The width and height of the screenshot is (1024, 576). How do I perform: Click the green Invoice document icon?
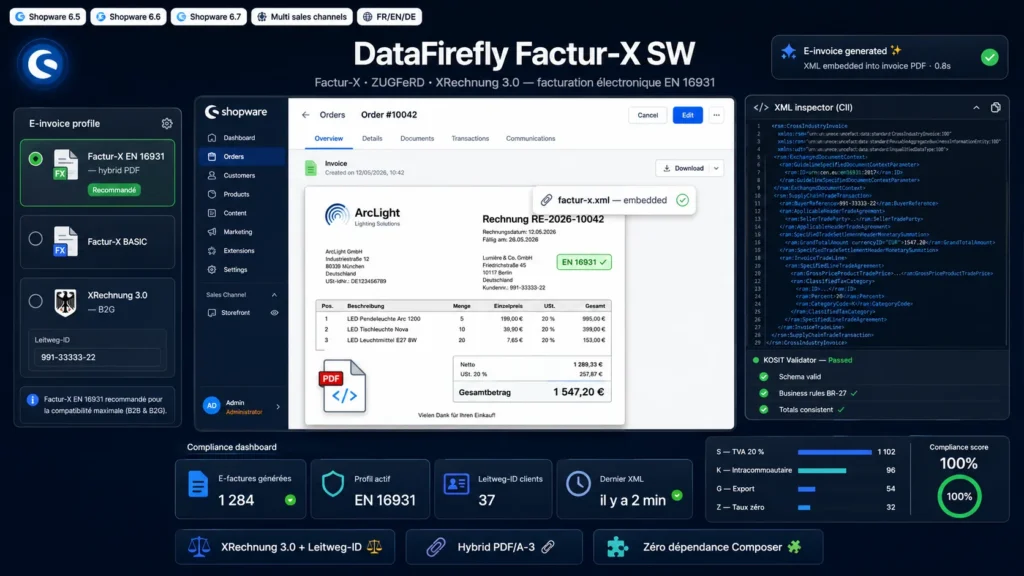[311, 168]
